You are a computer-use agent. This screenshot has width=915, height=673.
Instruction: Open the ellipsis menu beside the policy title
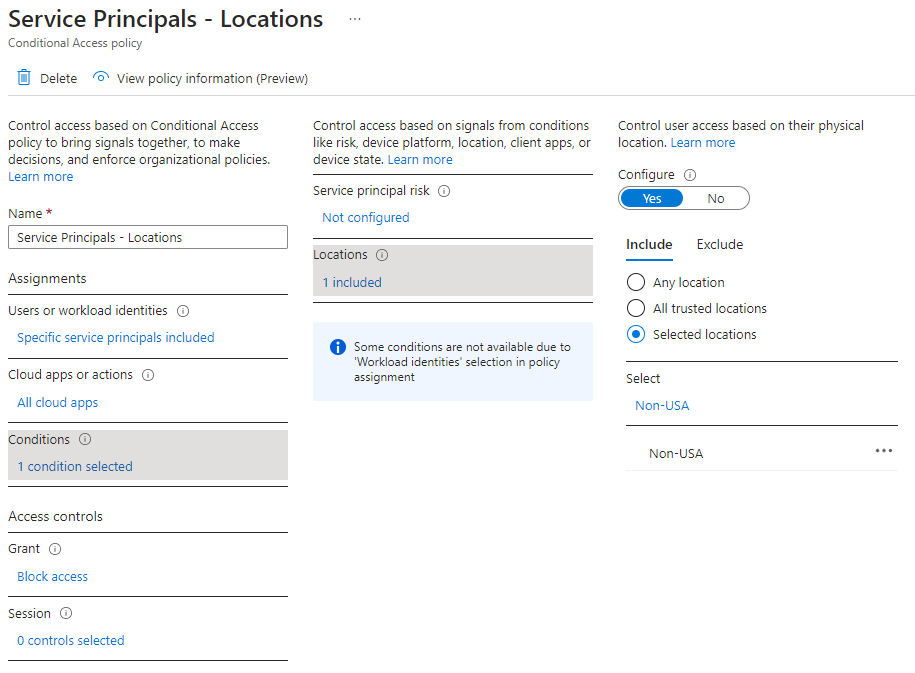tap(354, 19)
